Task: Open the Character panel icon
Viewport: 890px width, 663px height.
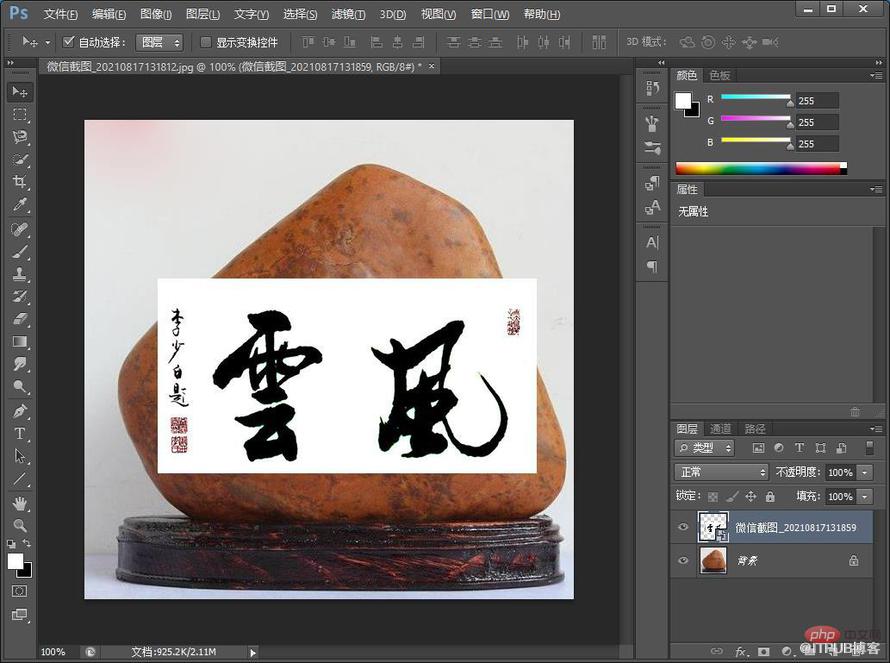Action: [652, 242]
